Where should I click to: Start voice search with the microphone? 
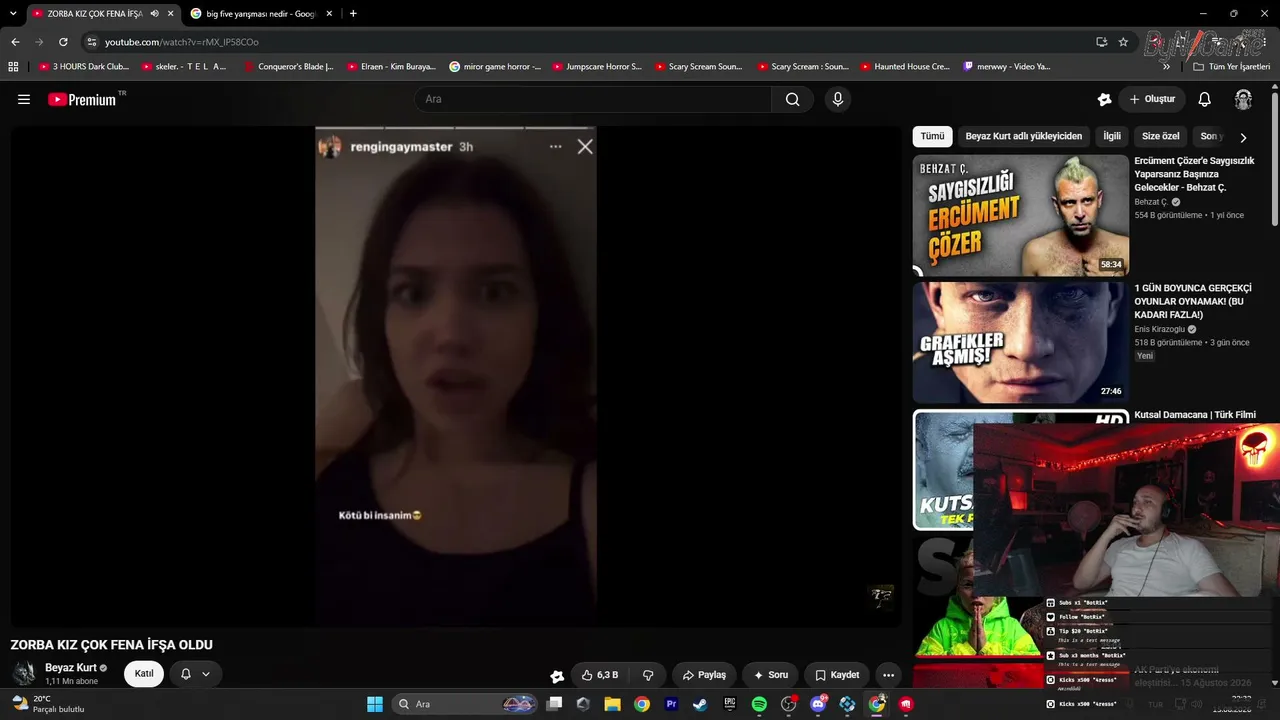point(838,99)
